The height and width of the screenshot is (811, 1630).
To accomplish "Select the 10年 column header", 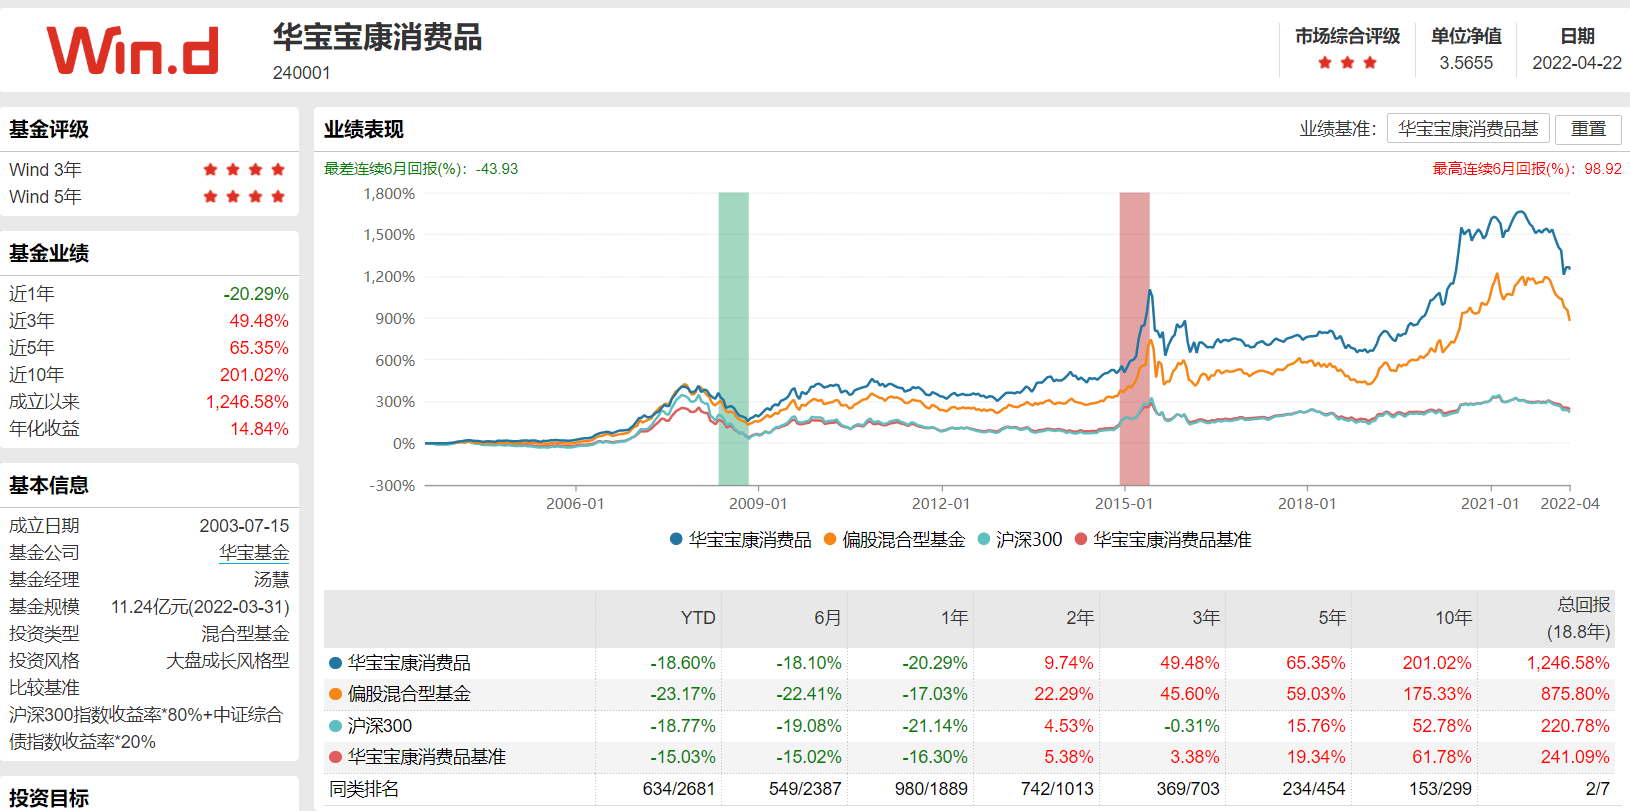I will coord(1453,618).
